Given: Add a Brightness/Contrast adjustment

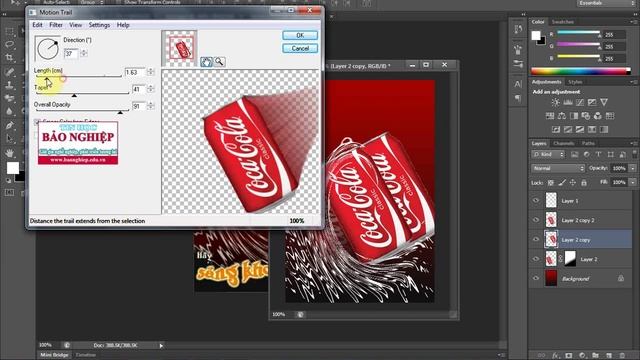Looking at the screenshot, I should tap(556, 102).
